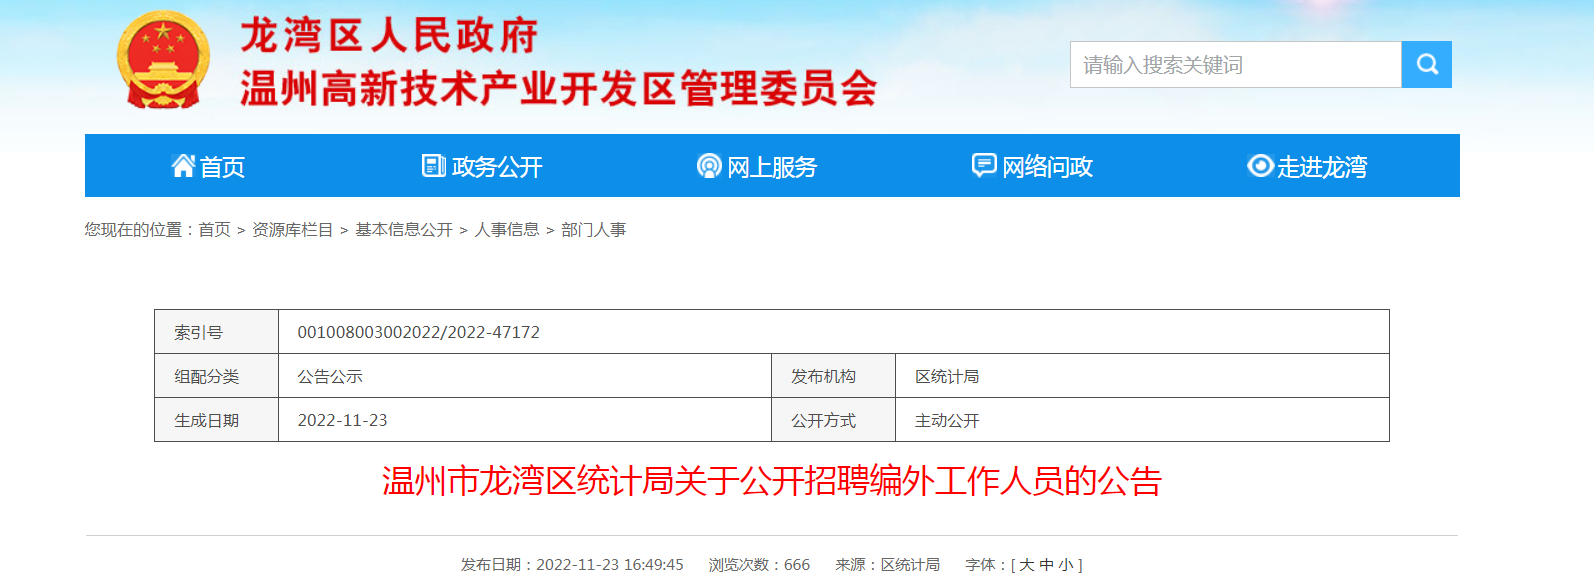This screenshot has height=585, width=1594.
Task: Click the 组配分类 label cell
Action: [x=217, y=376]
